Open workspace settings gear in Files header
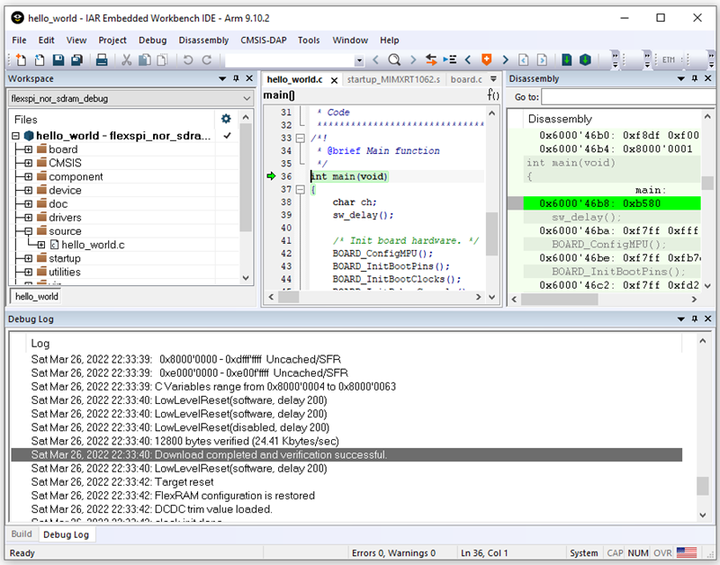This screenshot has height=565, width=720. [x=226, y=119]
